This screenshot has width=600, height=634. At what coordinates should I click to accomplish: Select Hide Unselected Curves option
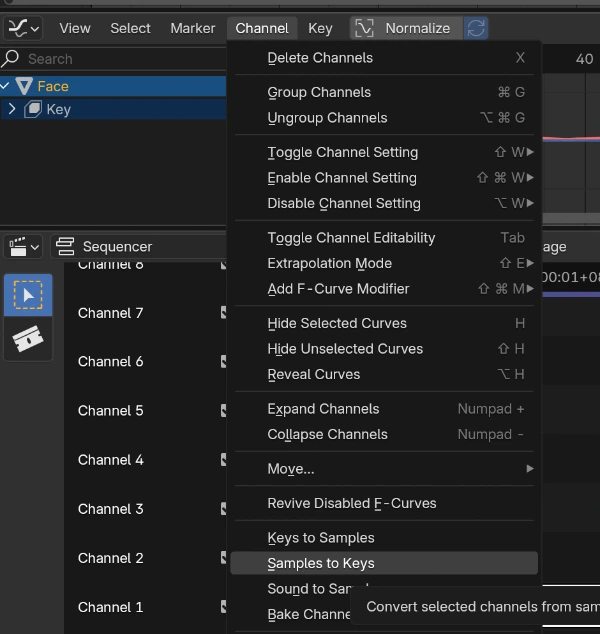(345, 348)
